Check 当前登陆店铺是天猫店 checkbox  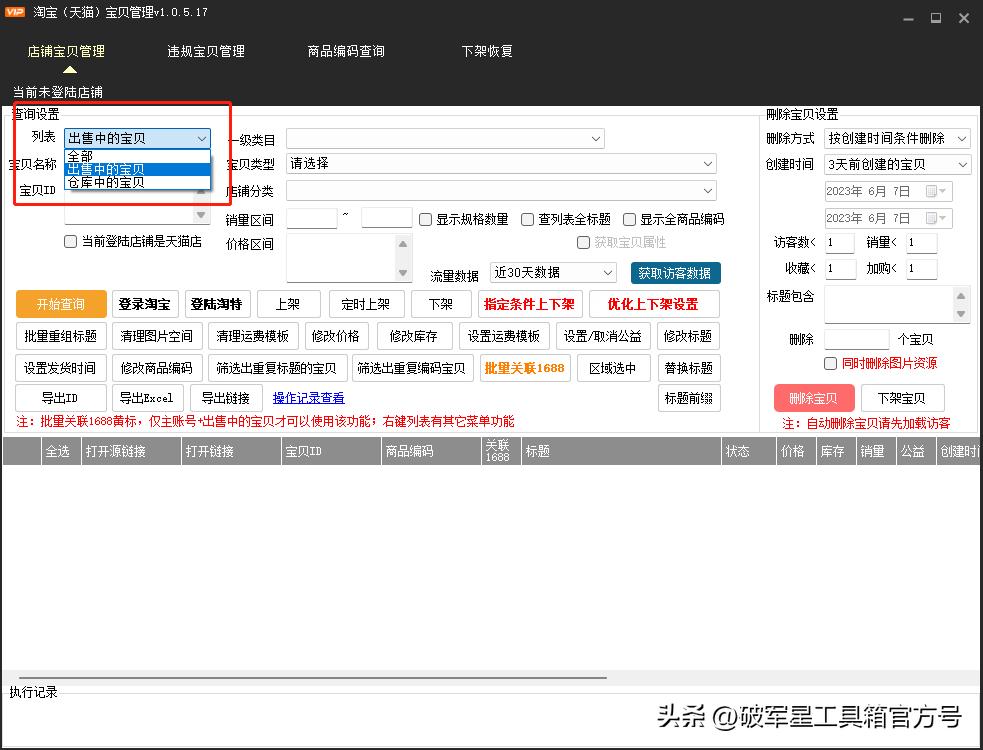tap(70, 240)
